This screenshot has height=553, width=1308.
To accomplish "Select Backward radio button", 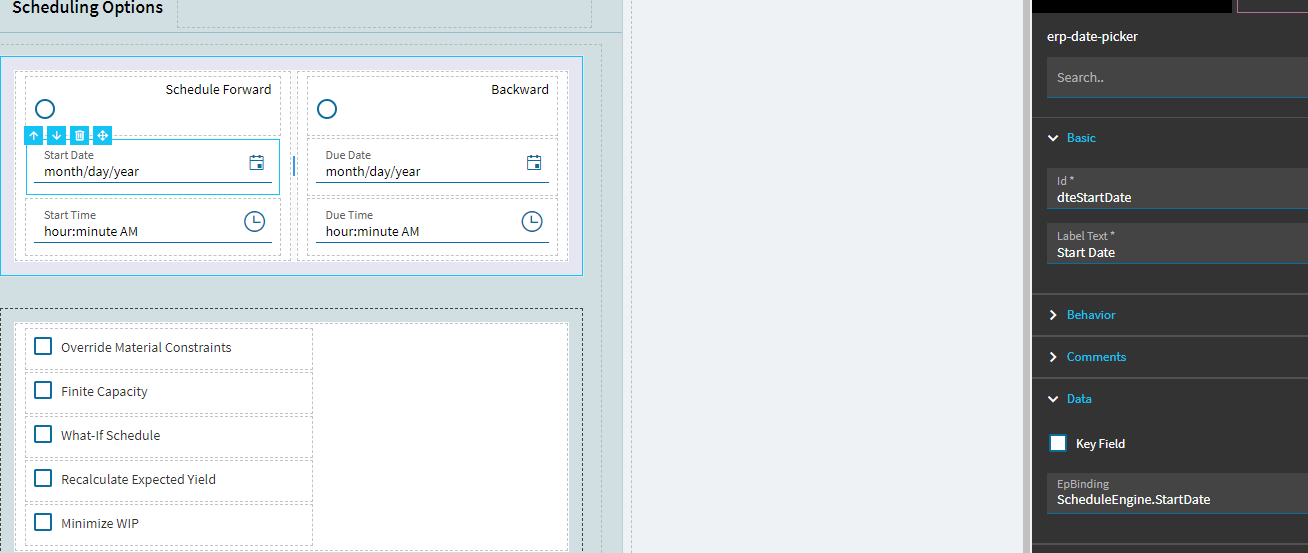I will 327,109.
